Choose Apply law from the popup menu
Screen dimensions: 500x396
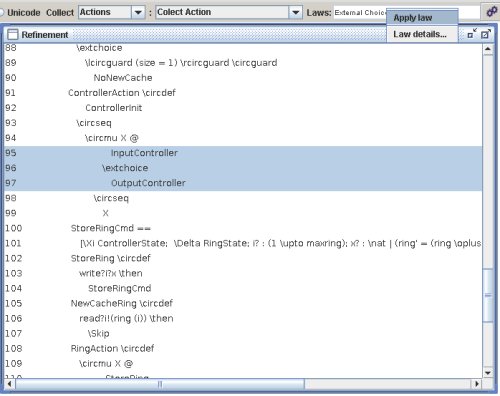click(422, 18)
